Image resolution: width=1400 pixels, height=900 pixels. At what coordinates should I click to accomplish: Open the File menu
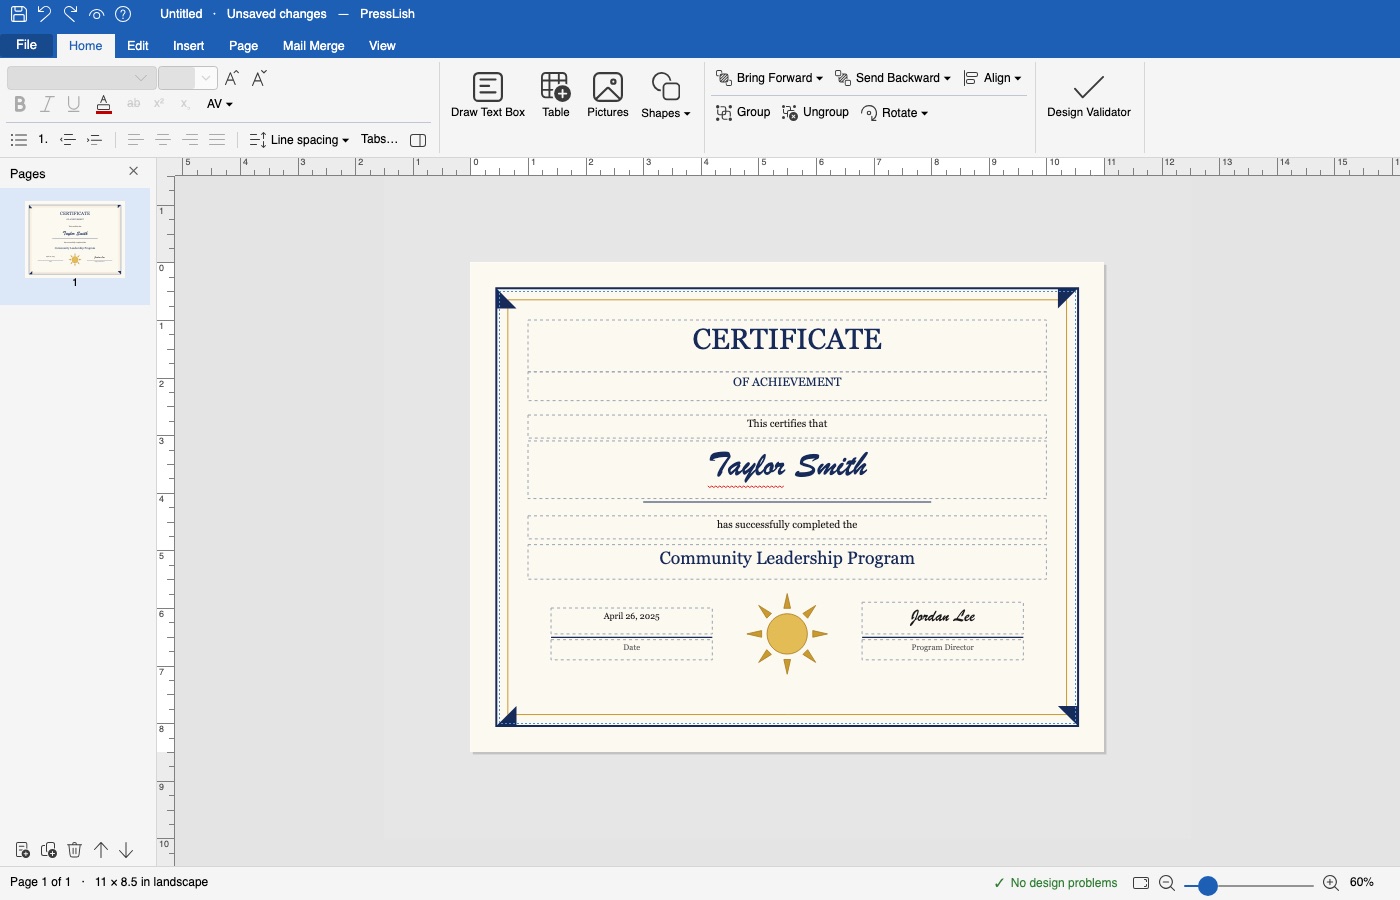point(27,45)
